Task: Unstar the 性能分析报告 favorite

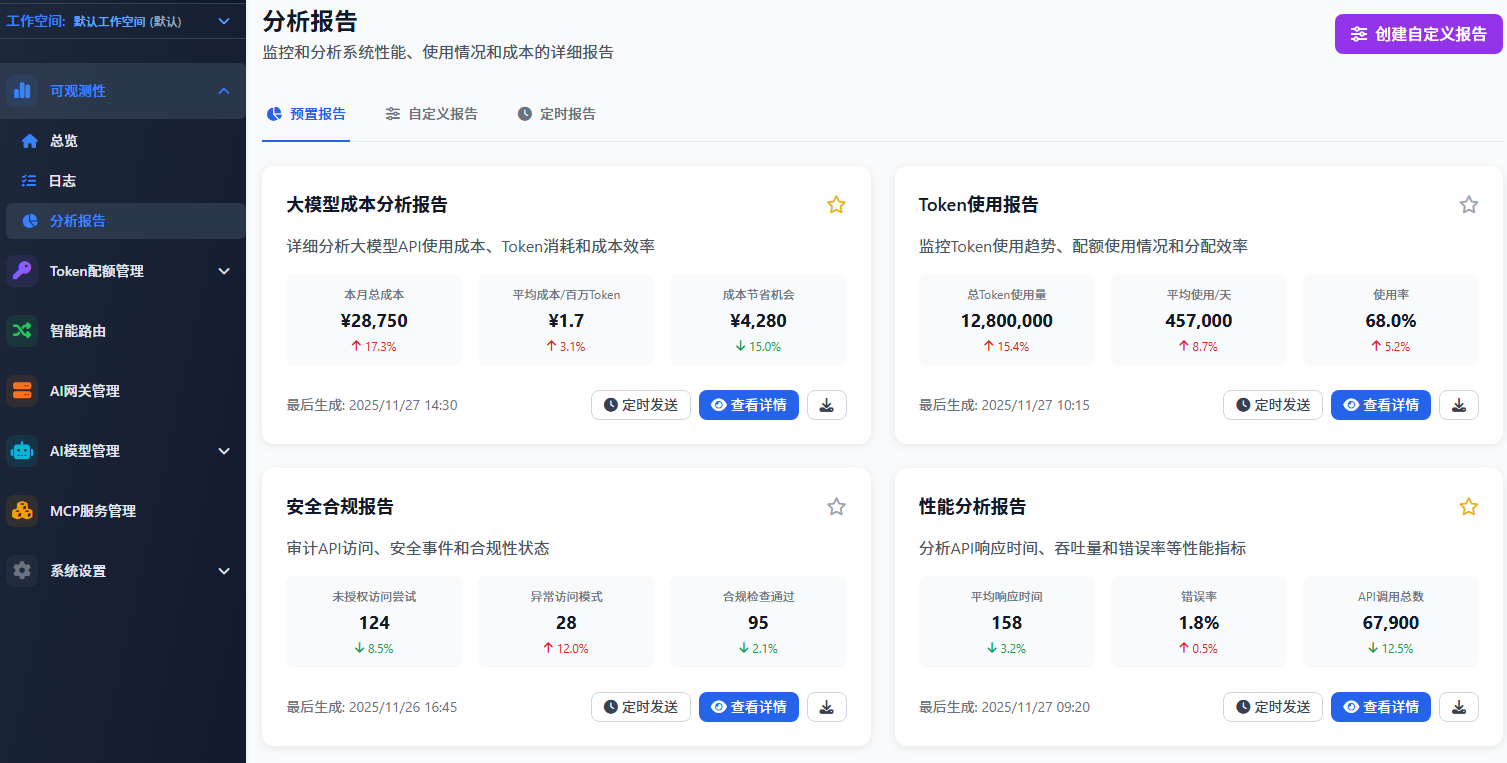Action: click(x=1468, y=507)
